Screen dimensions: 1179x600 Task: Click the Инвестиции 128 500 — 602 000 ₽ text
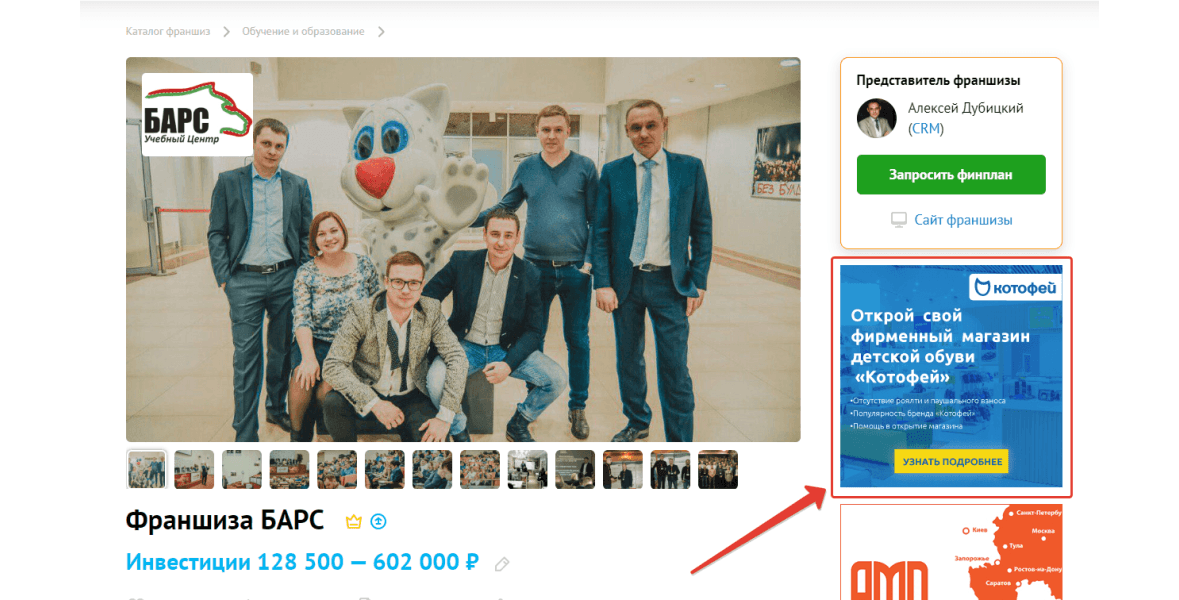point(302,562)
